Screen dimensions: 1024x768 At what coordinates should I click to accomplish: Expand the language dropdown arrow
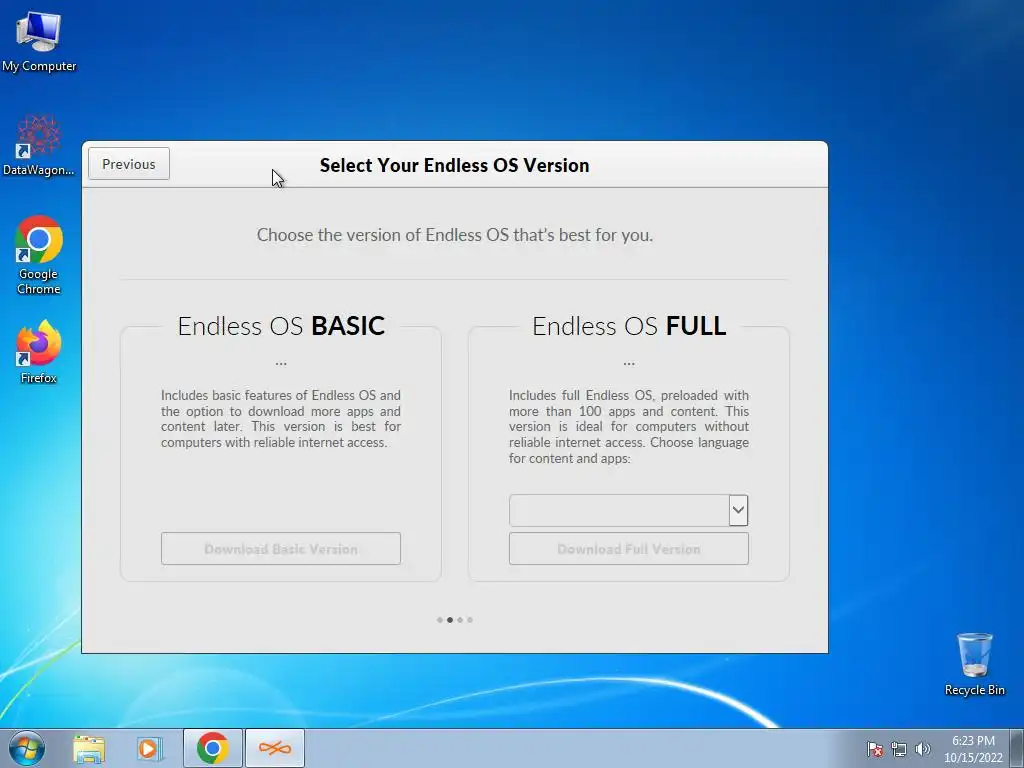pos(739,510)
